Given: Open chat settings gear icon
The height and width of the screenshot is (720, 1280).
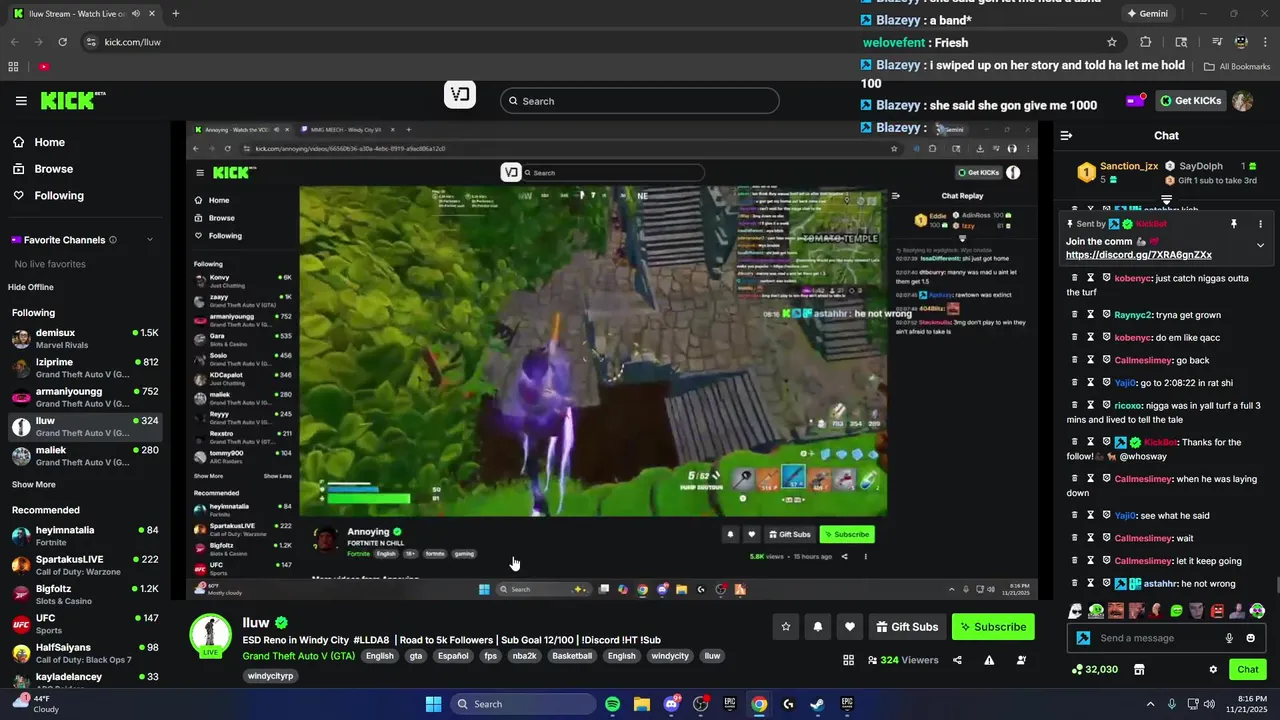Looking at the screenshot, I should coord(1213,669).
